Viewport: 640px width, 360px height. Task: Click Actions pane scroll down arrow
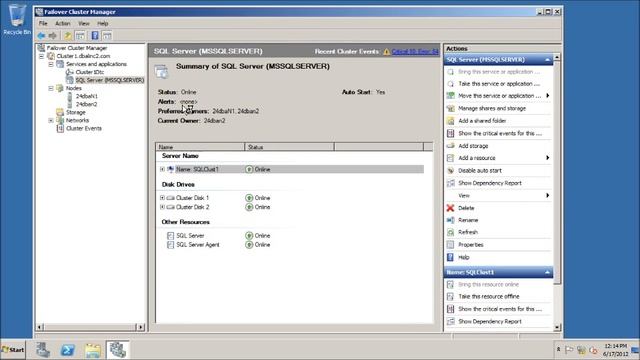pos(557,327)
